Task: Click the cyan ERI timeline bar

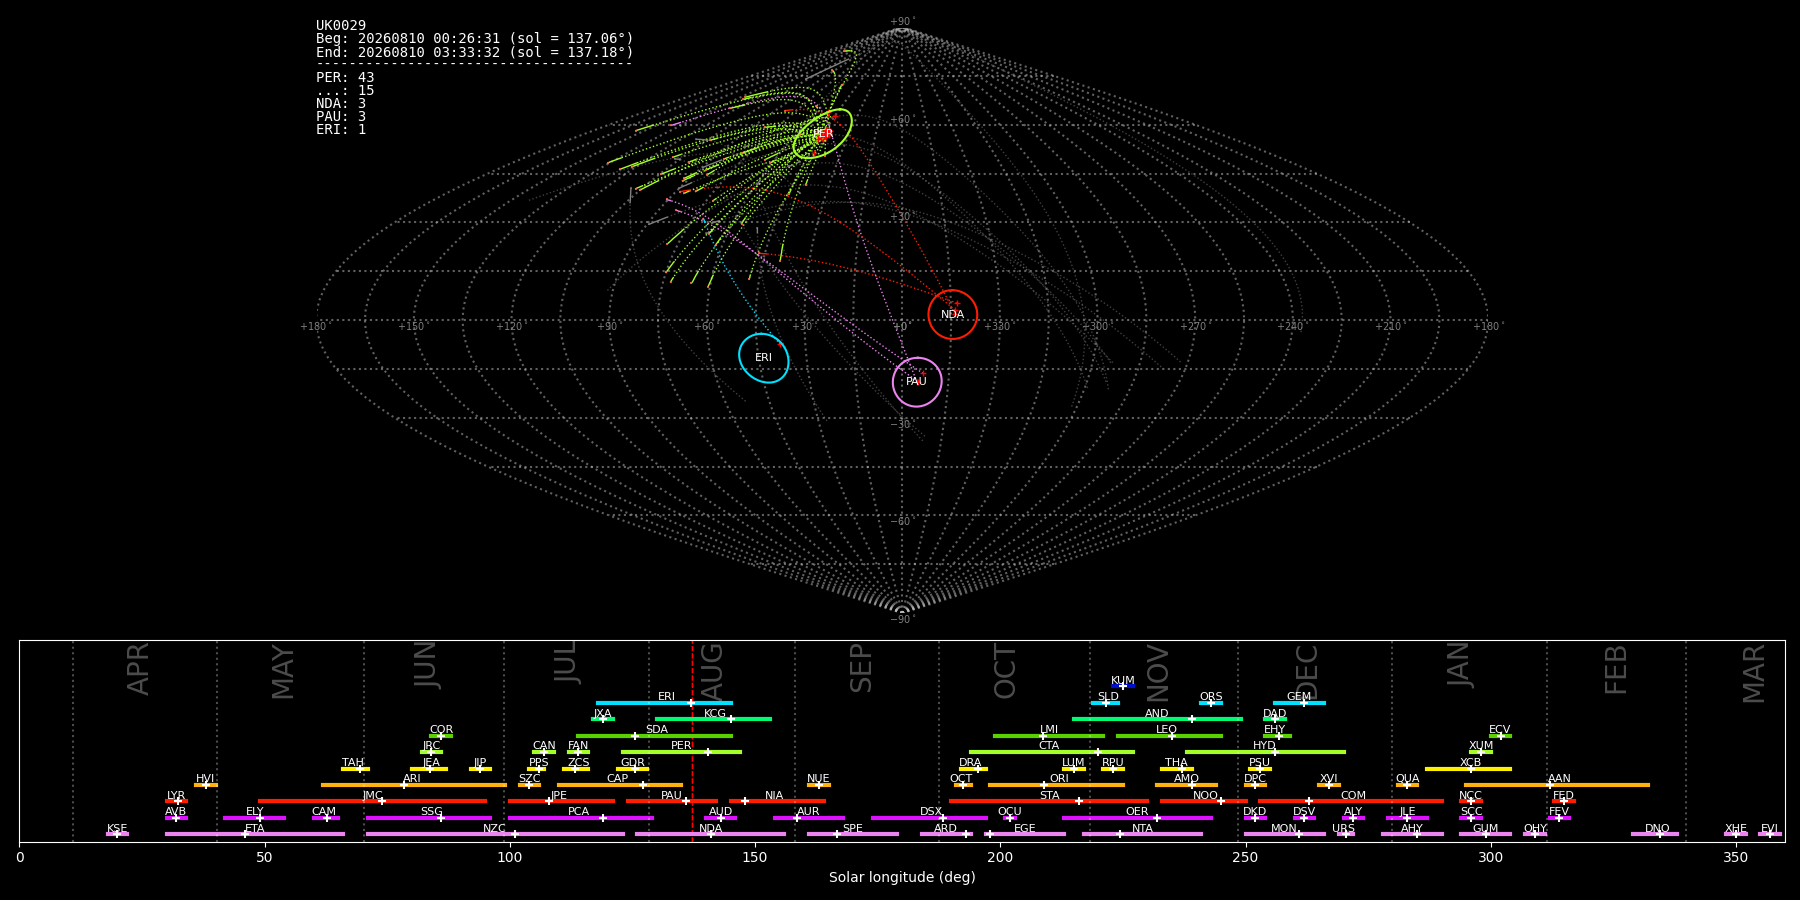Action: [x=664, y=703]
